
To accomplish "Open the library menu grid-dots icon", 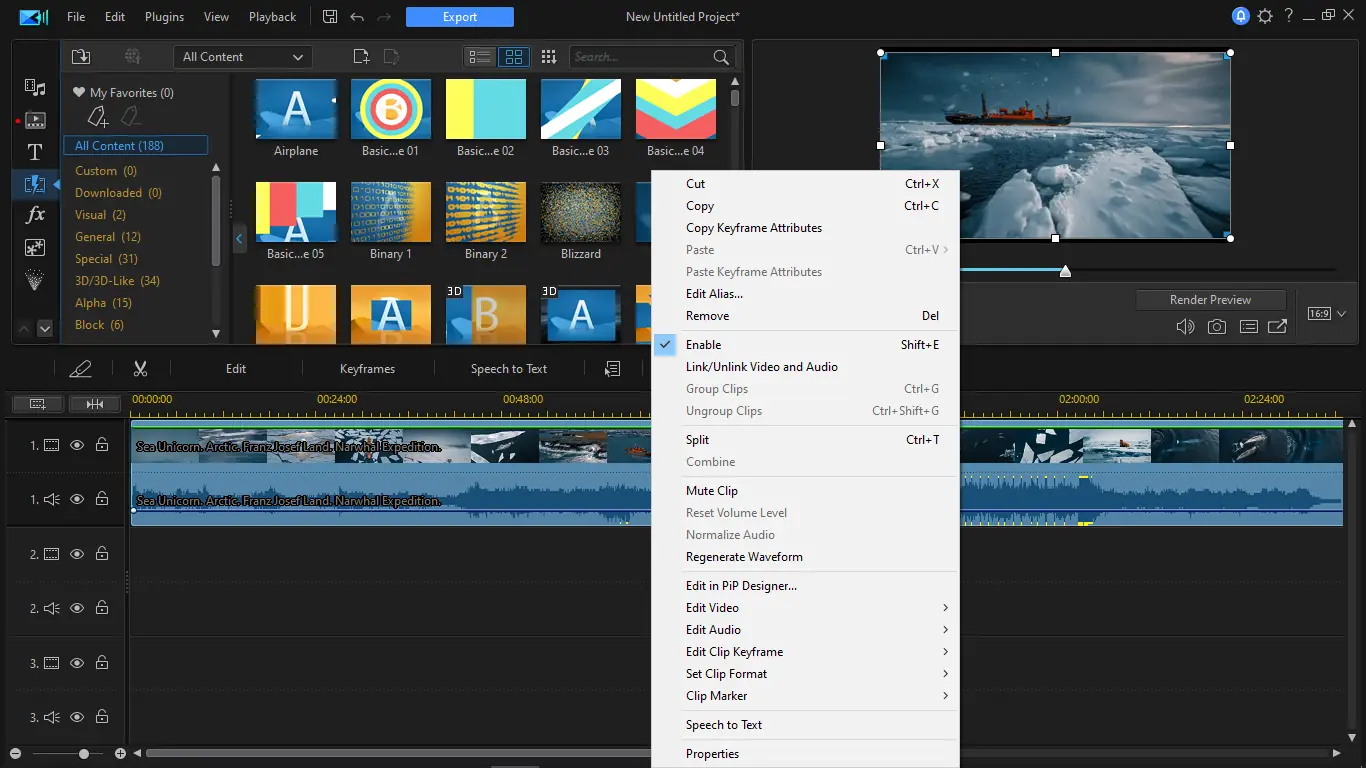I will coord(548,57).
